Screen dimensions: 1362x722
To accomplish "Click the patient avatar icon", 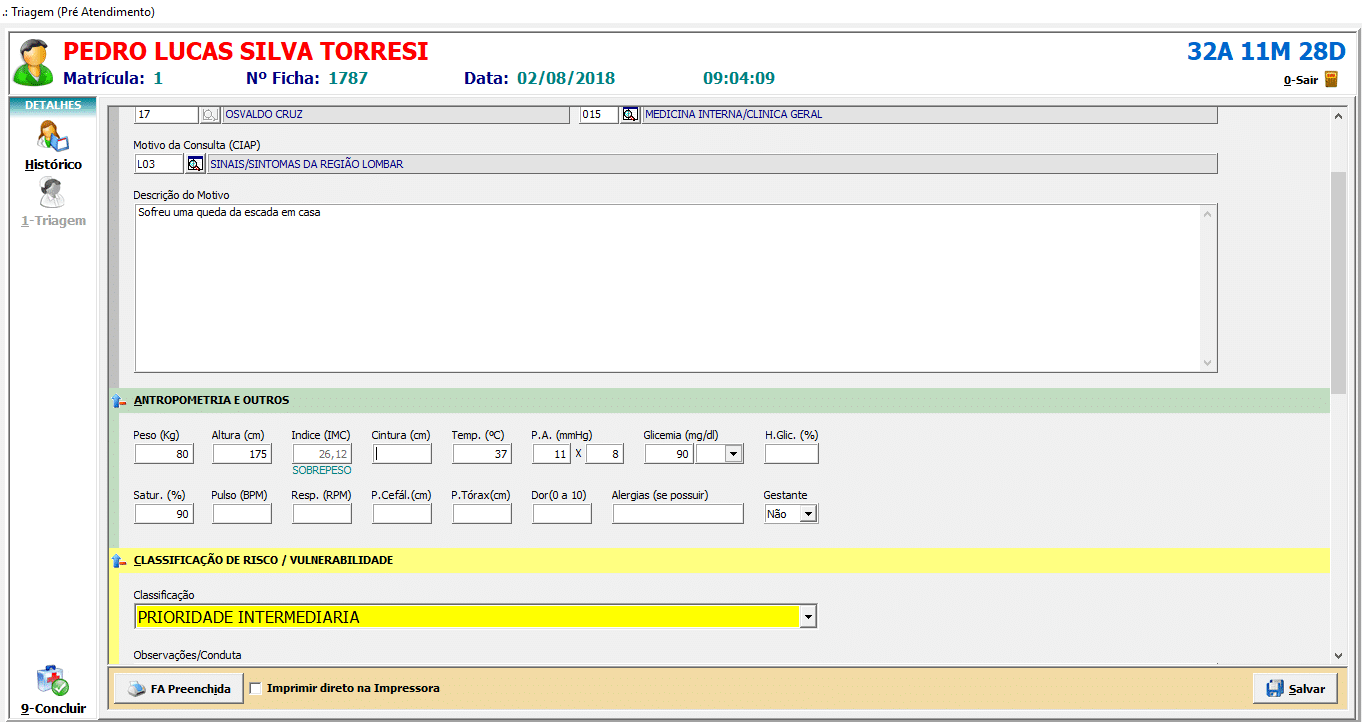I will 33,63.
